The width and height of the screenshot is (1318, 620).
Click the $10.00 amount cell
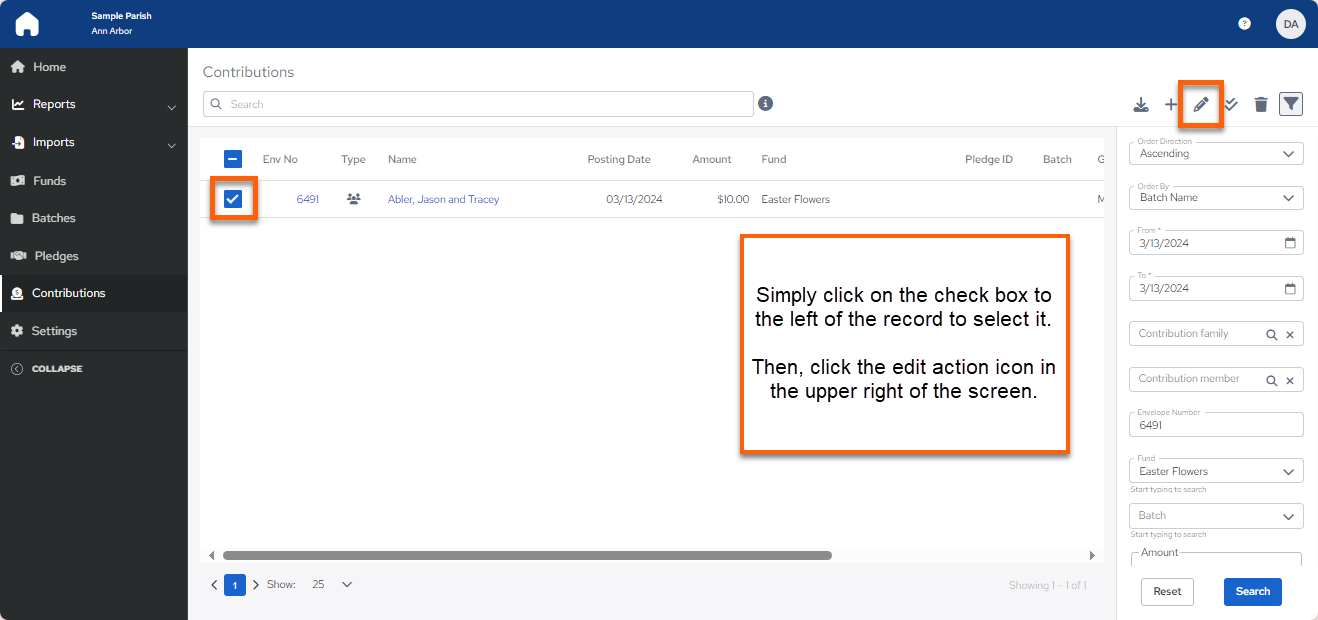733,199
